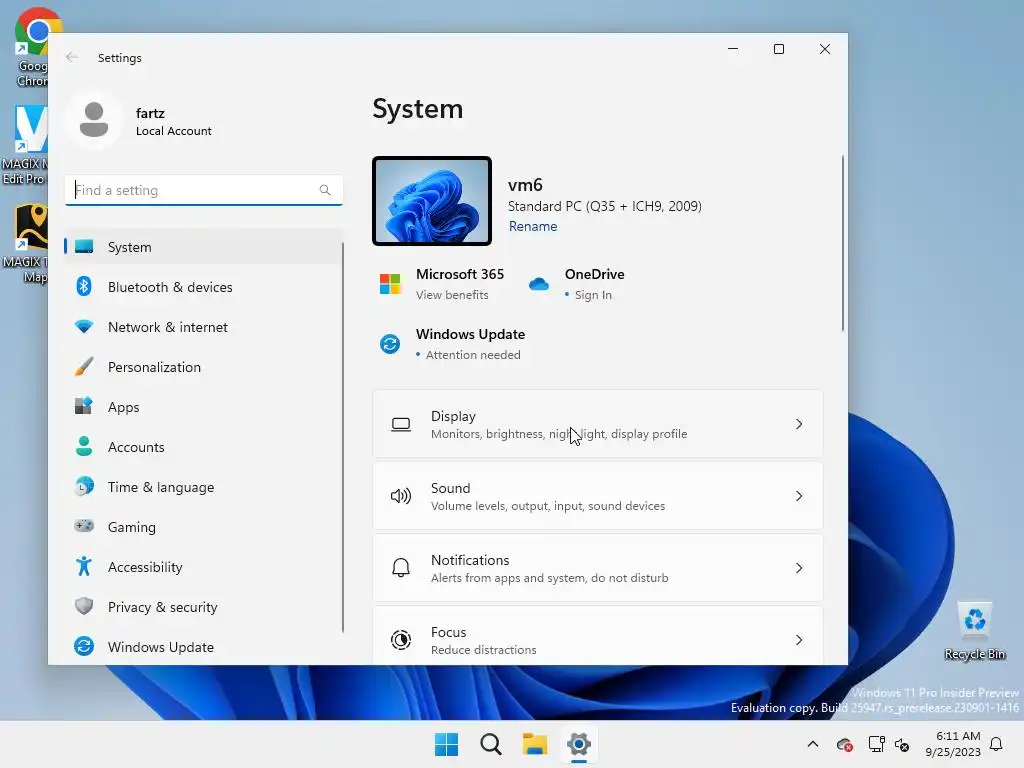Open the Sound settings card
Image resolution: width=1024 pixels, height=768 pixels.
[x=598, y=496]
